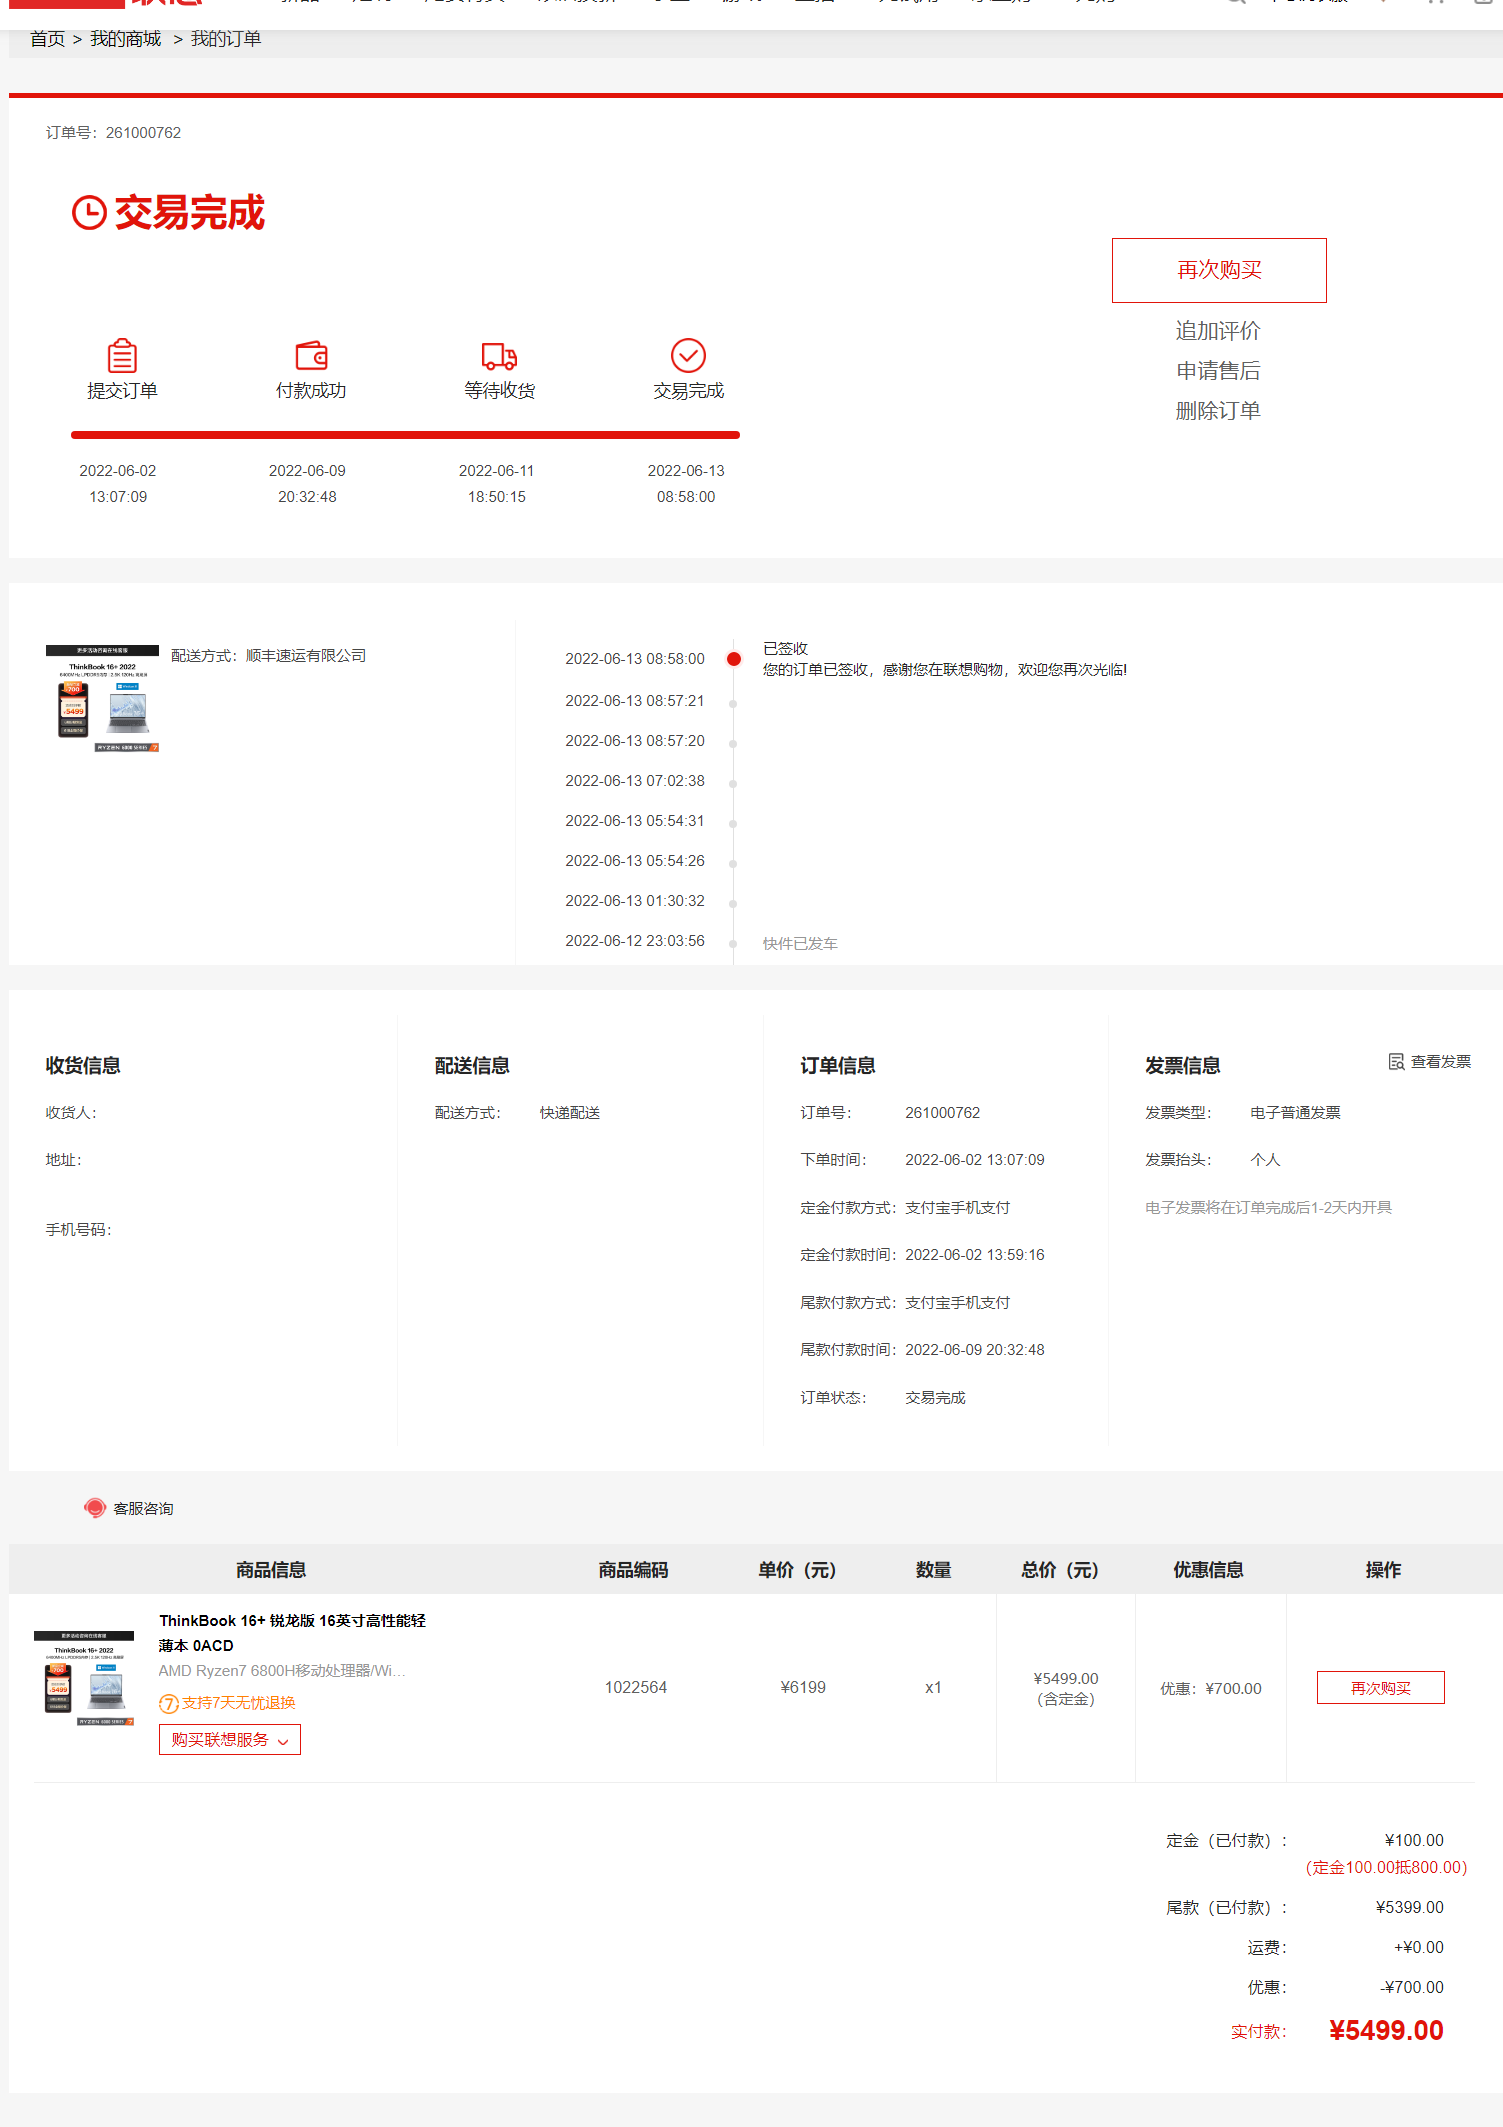Click 我的订单 breadcrumb

click(x=226, y=39)
